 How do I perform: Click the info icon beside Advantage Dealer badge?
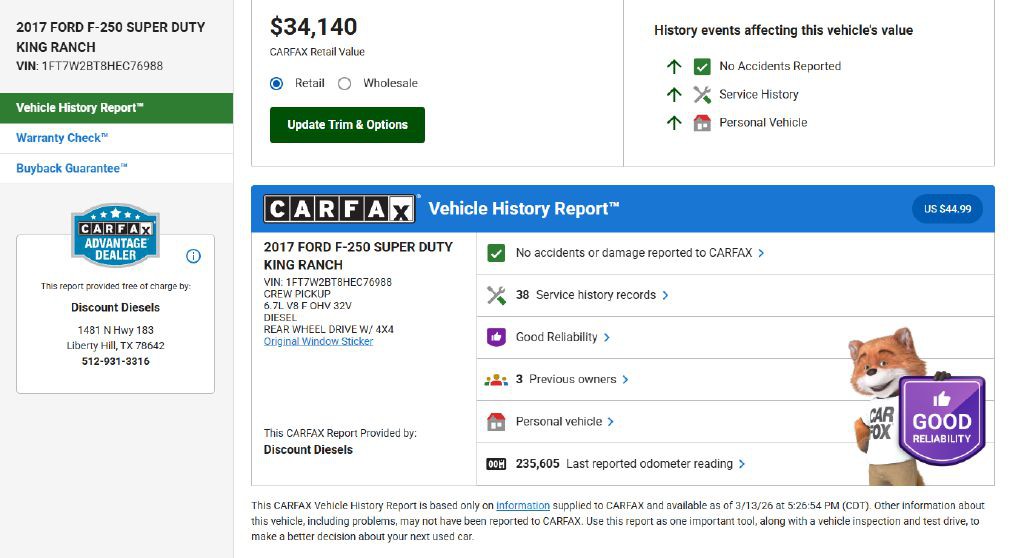click(x=193, y=256)
